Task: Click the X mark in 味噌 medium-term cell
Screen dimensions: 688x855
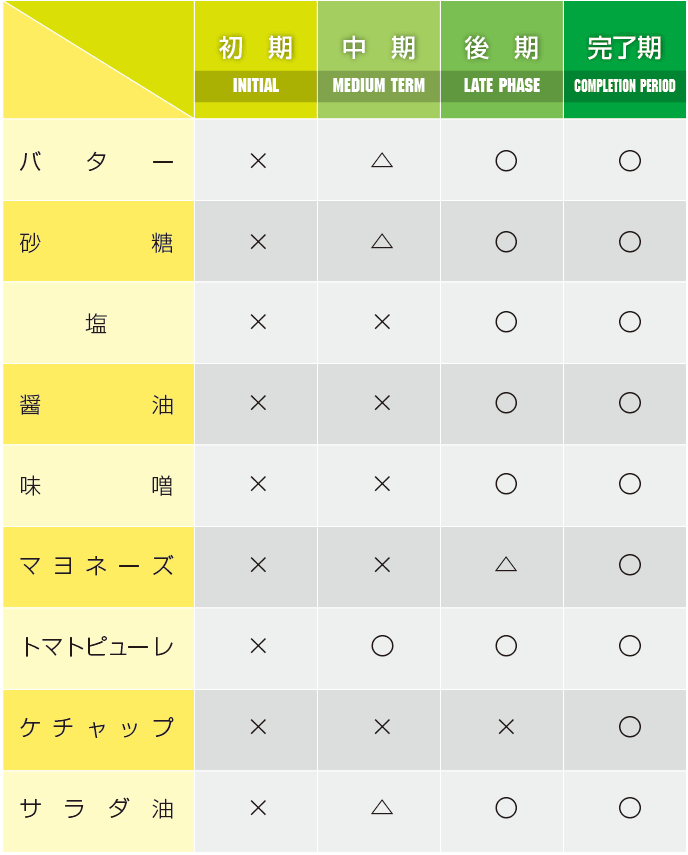Action: pyautogui.click(x=382, y=484)
